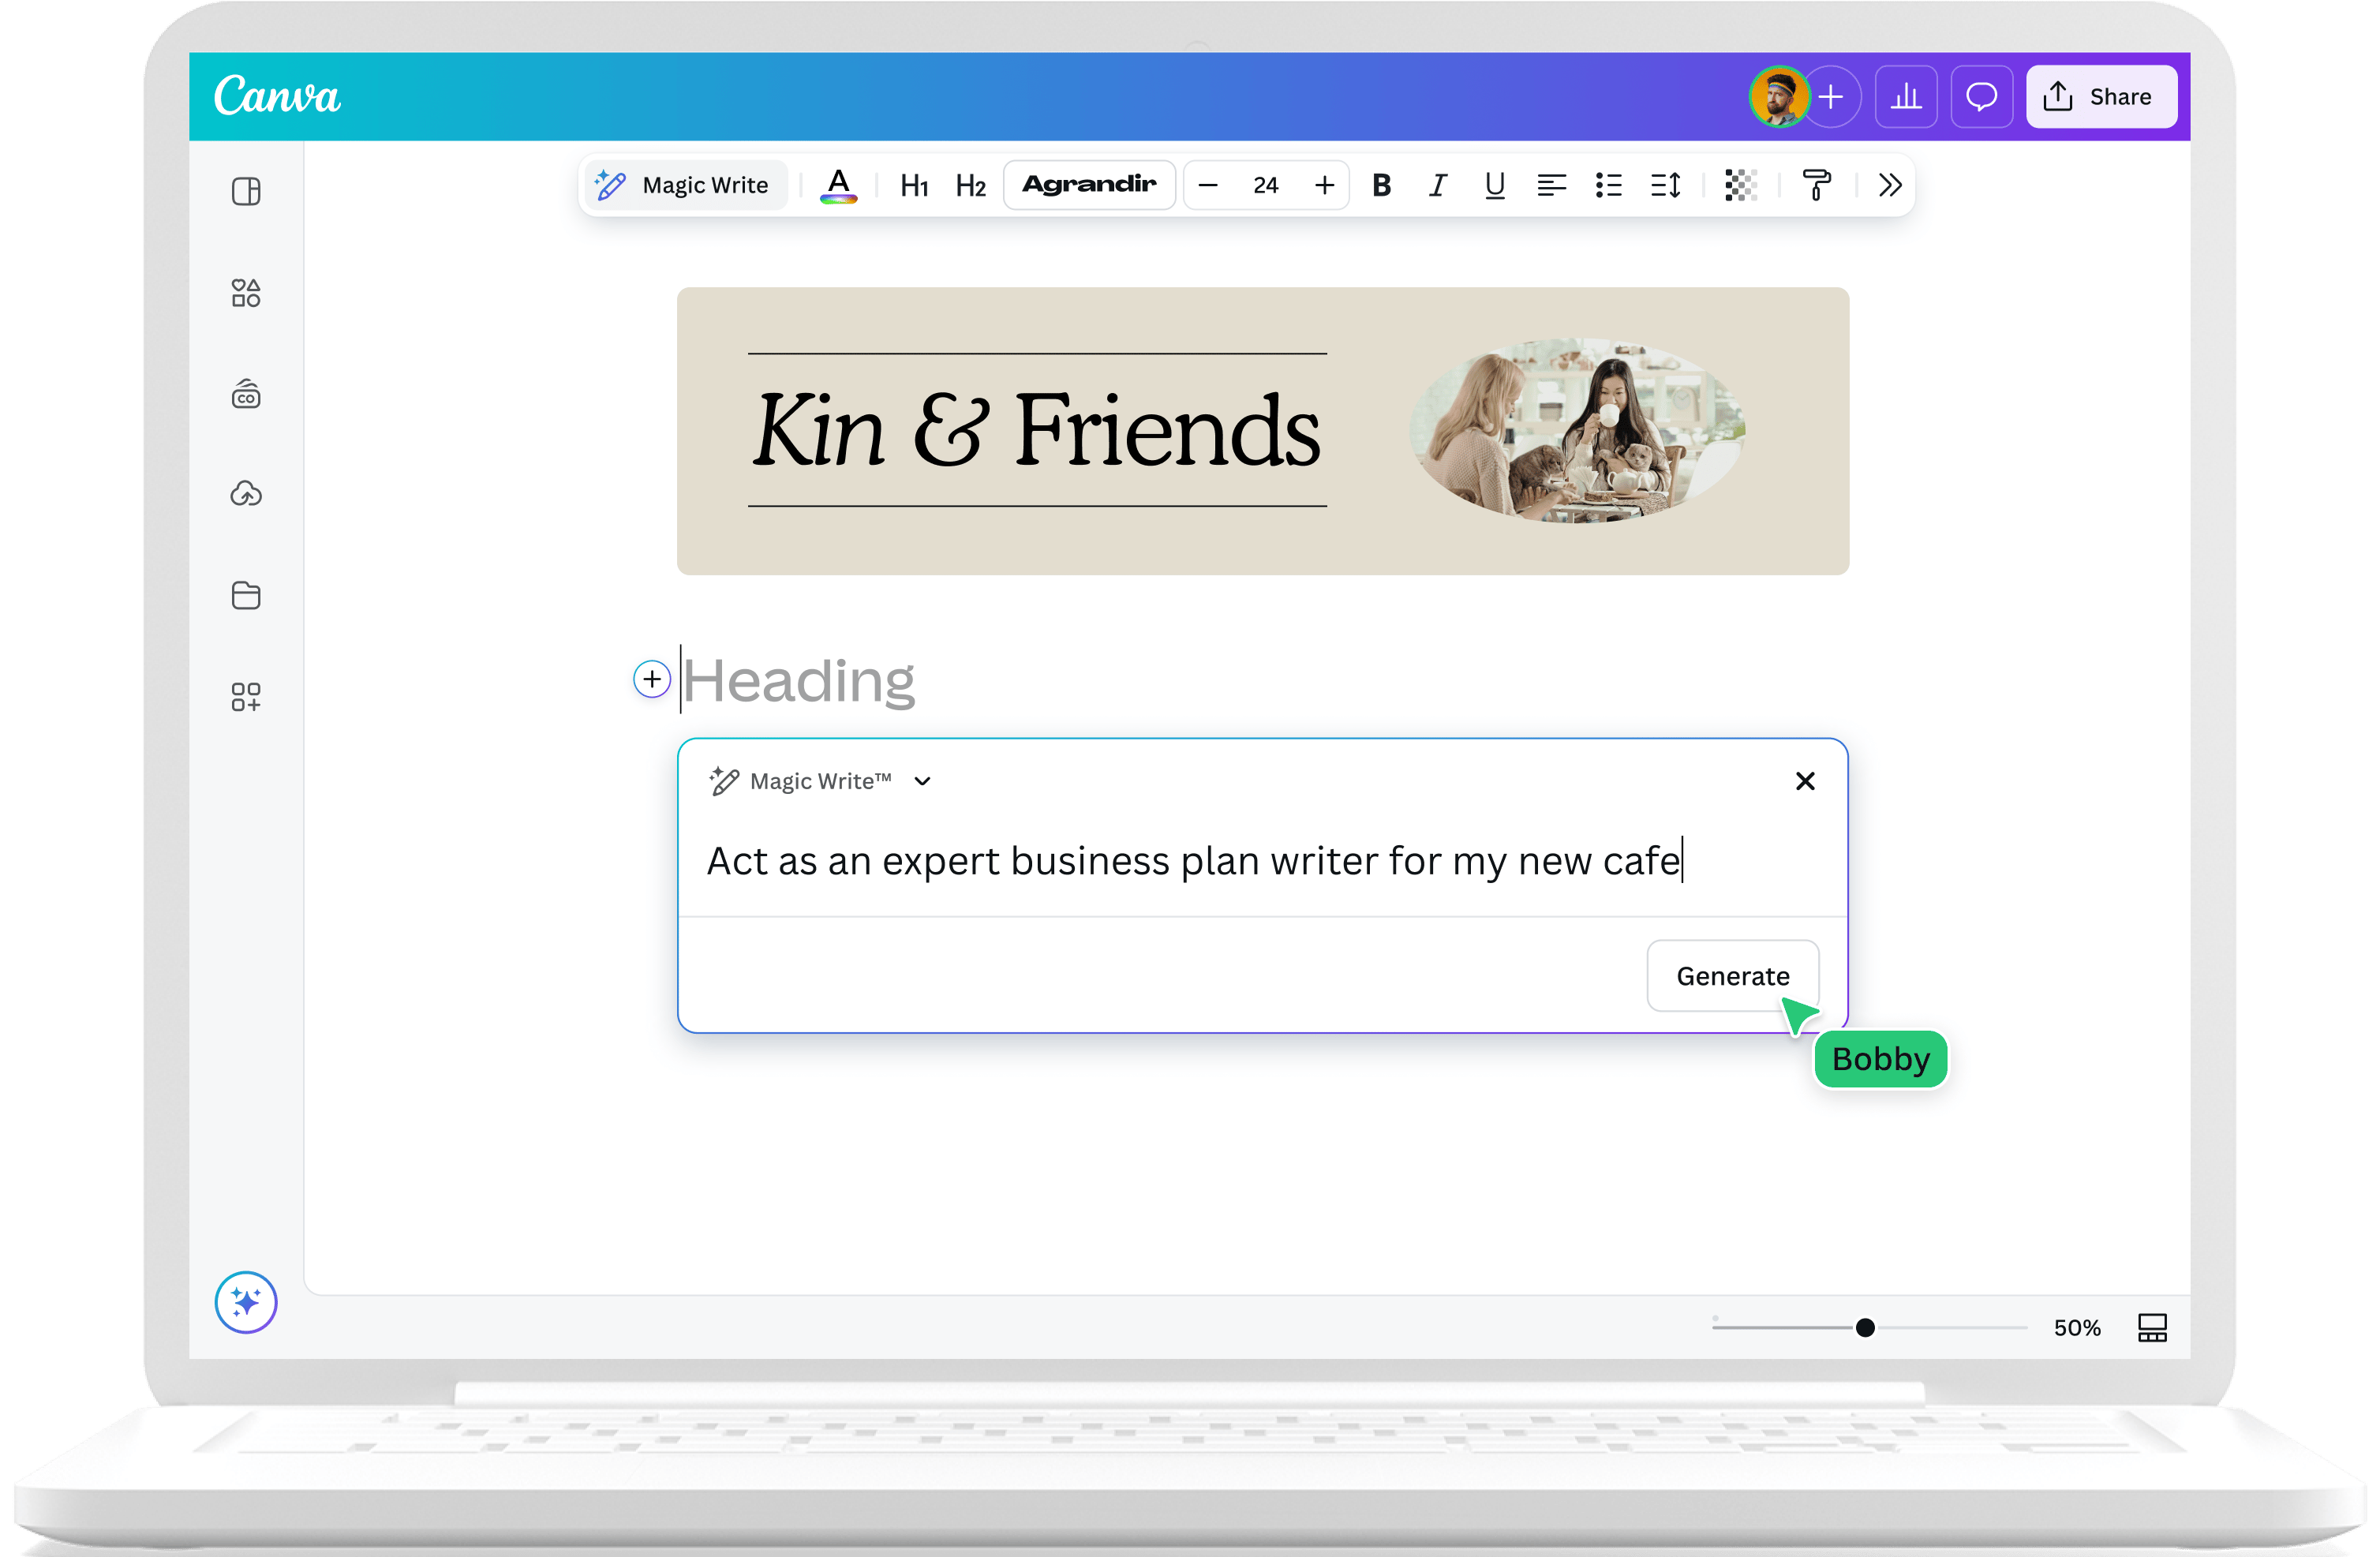Adjust the zoom slider handle
This screenshot has height=1557, width=2380.
coord(1865,1328)
